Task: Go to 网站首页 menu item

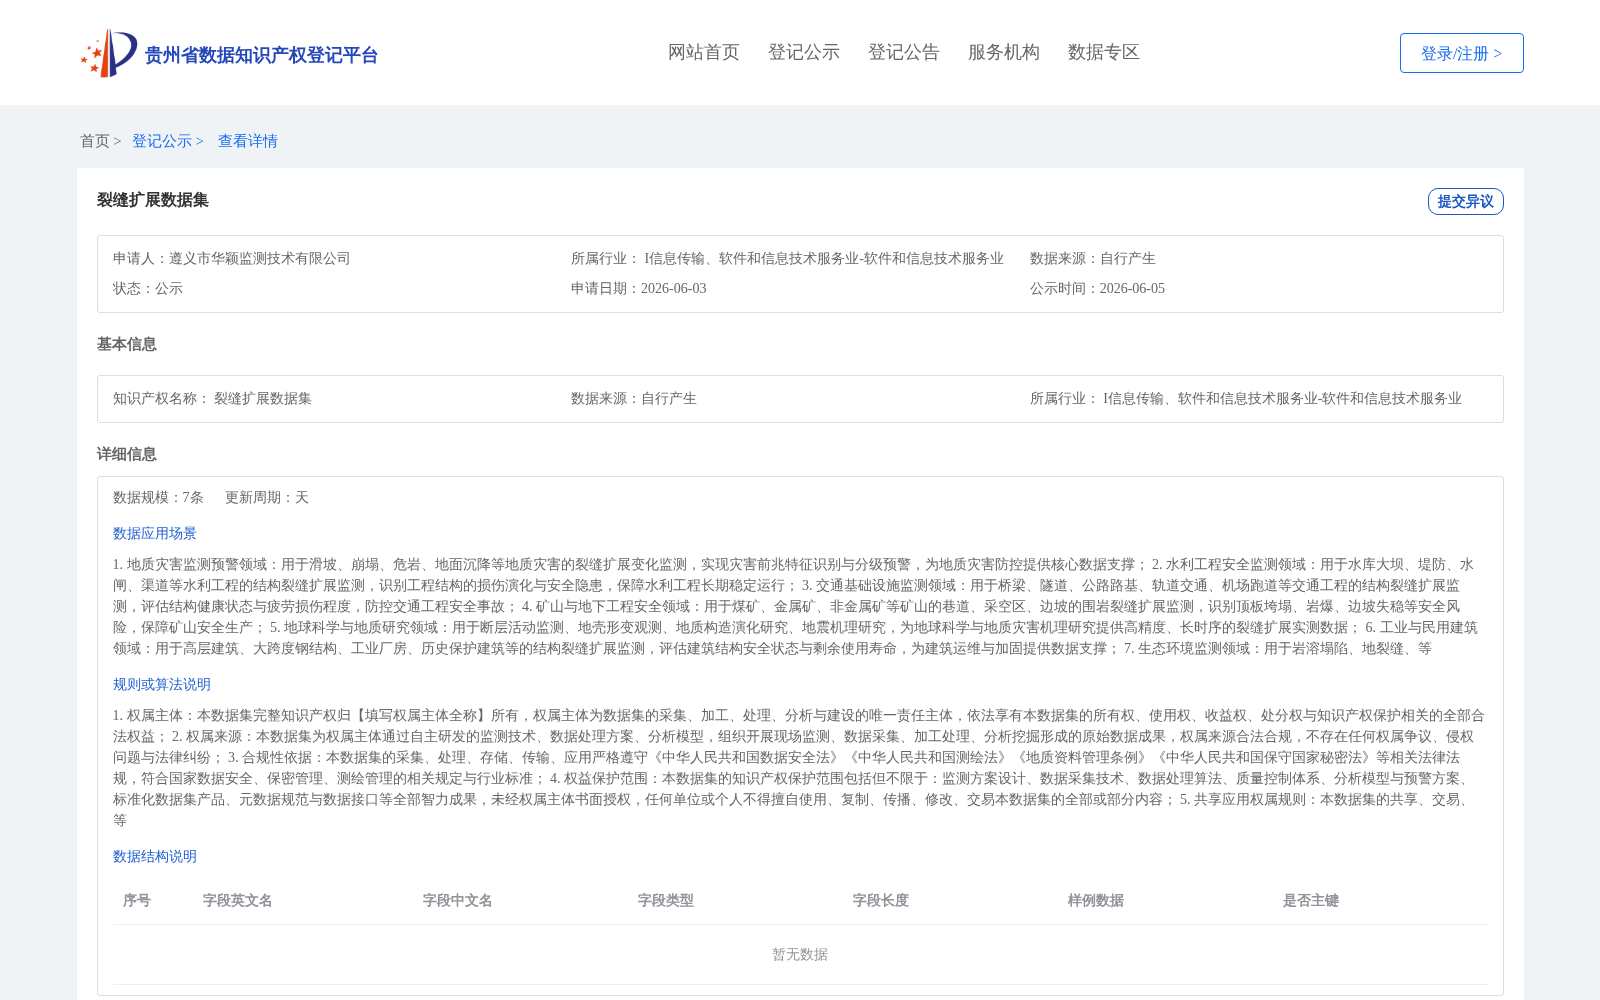Action: (x=704, y=52)
